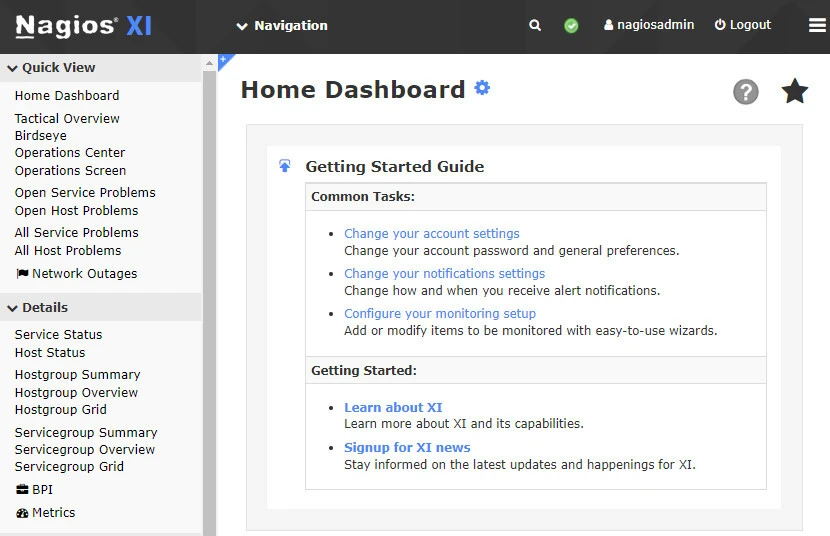Open the hamburger menu icon
This screenshot has height=536, width=830.
point(817,26)
